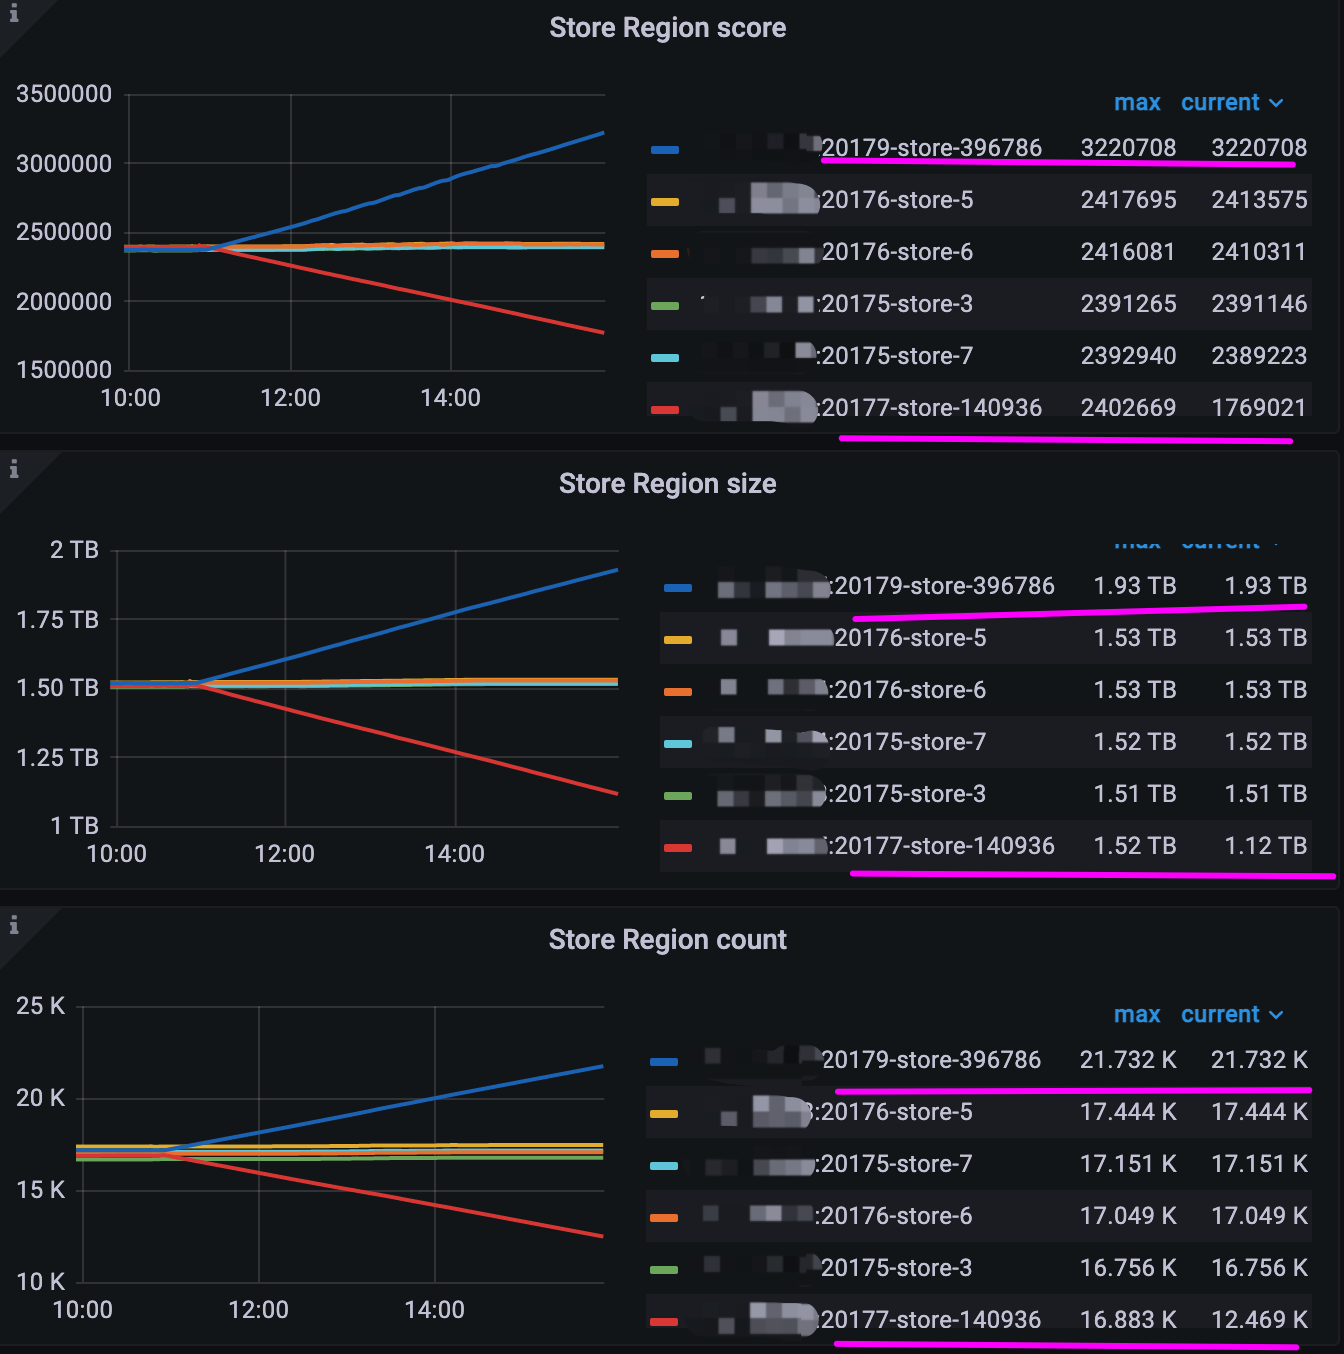
Task: Open Store Region score panel title menu
Action: click(667, 28)
